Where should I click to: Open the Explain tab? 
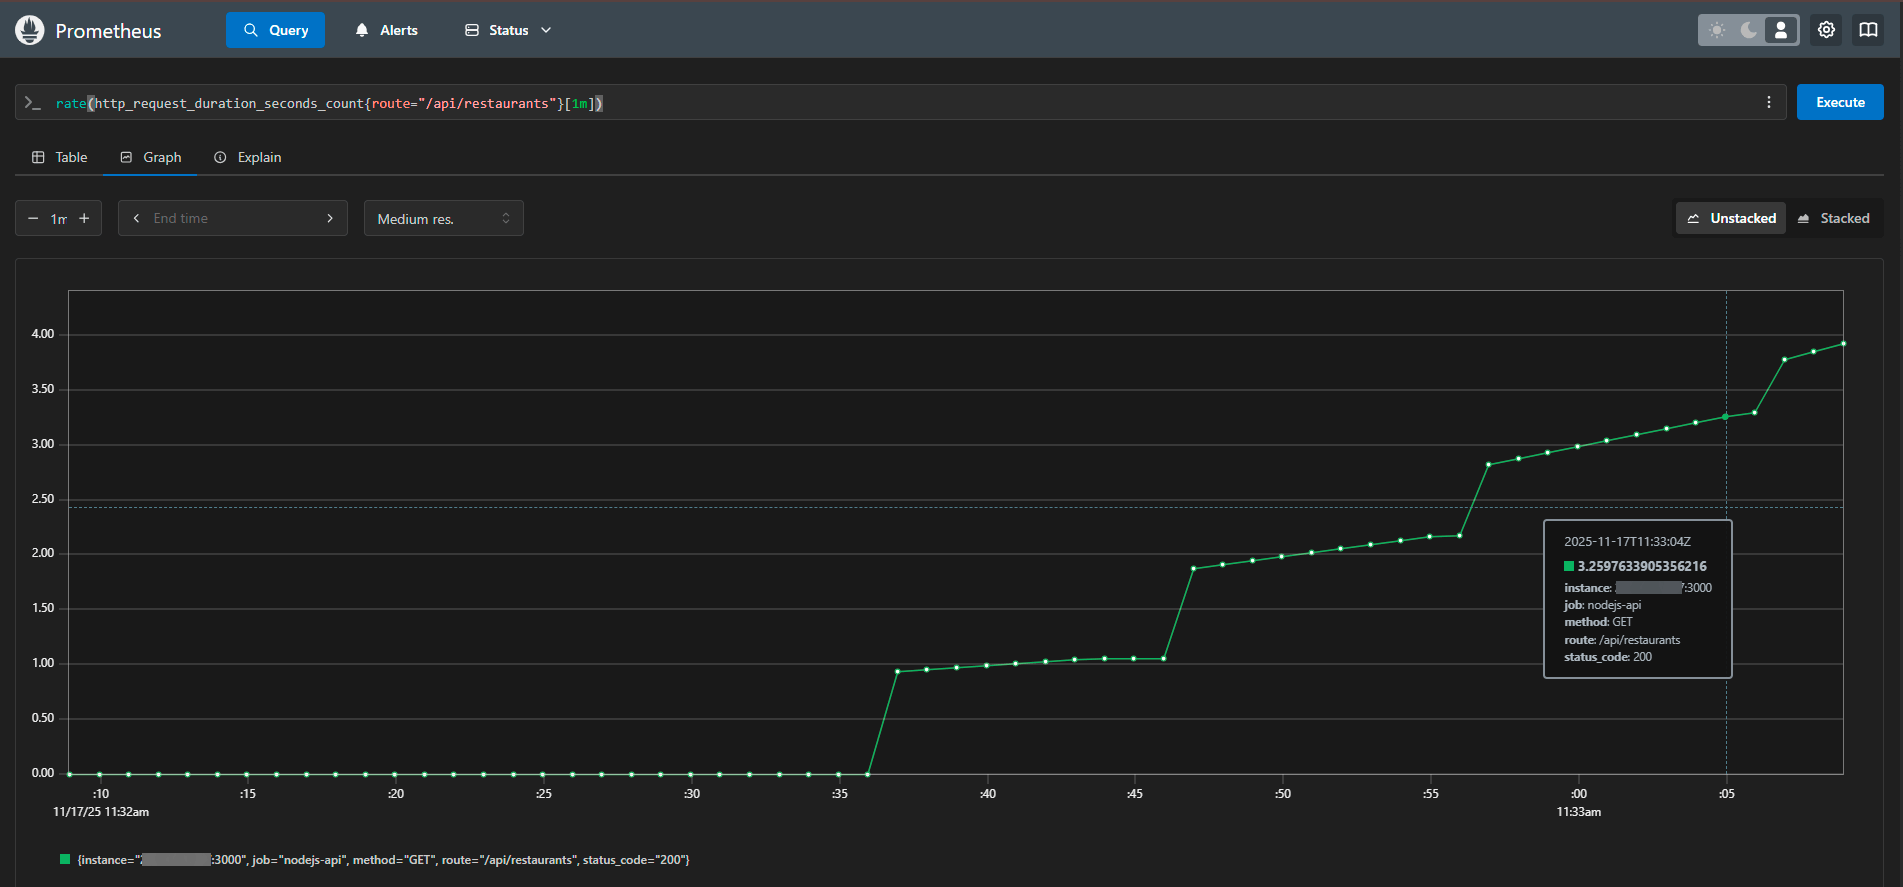pos(248,157)
